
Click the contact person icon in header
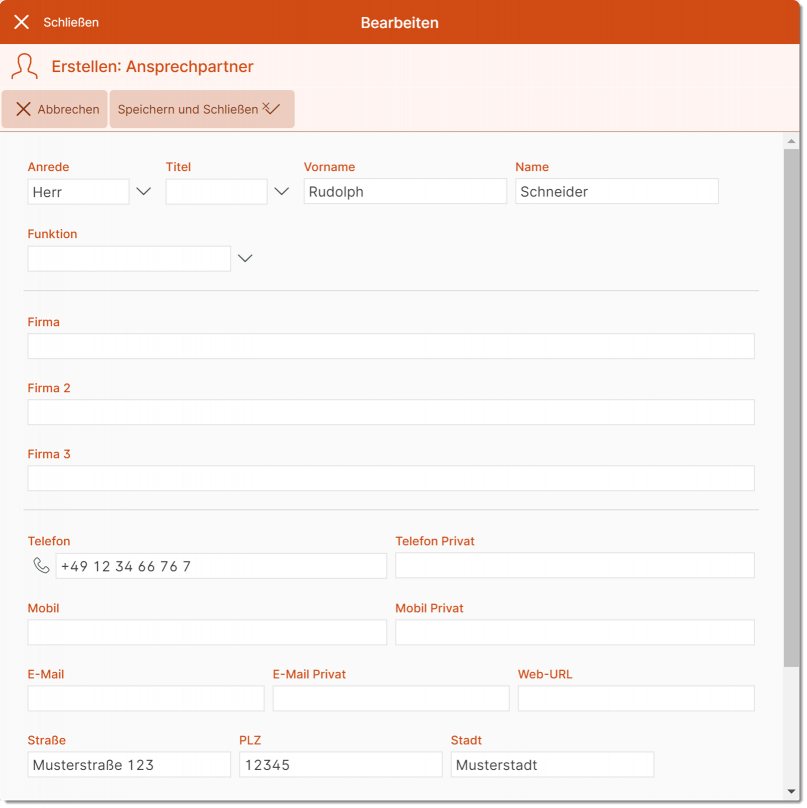(x=24, y=67)
